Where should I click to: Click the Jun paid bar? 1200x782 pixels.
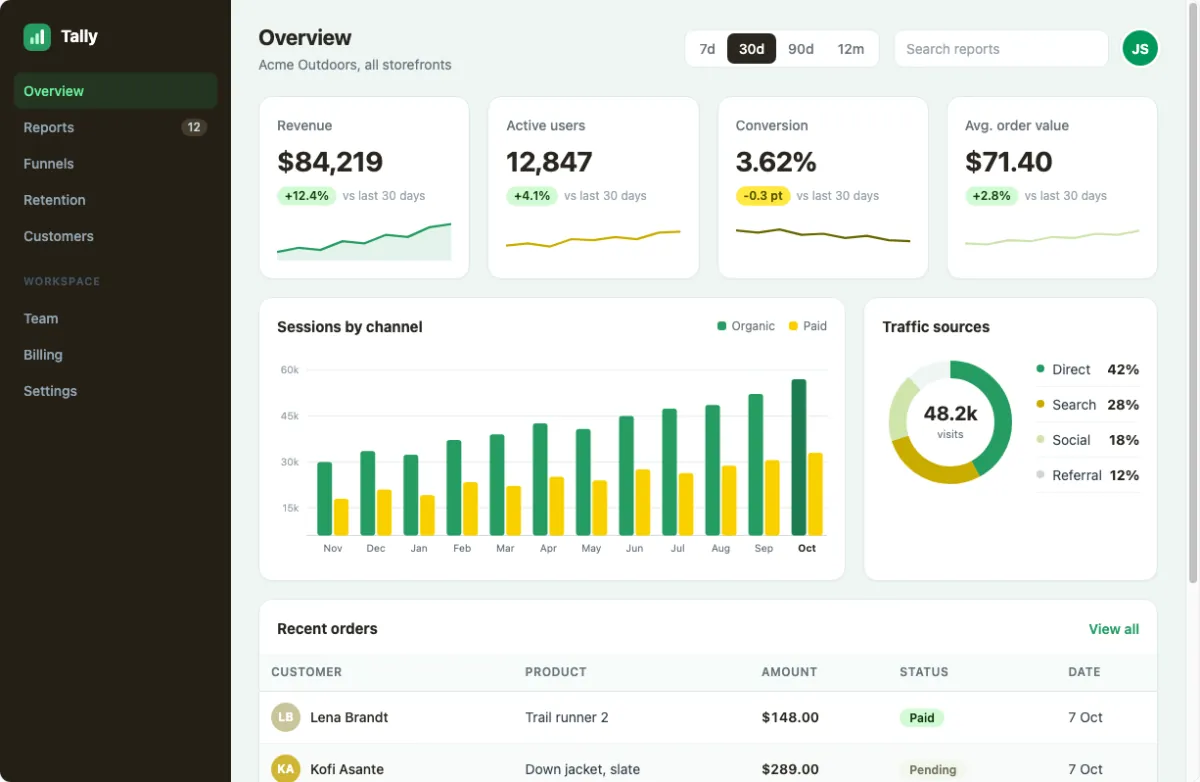643,503
